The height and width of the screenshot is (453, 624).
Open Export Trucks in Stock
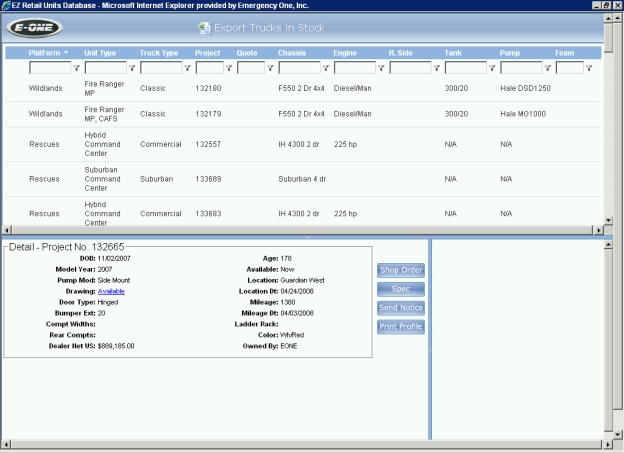[269, 28]
